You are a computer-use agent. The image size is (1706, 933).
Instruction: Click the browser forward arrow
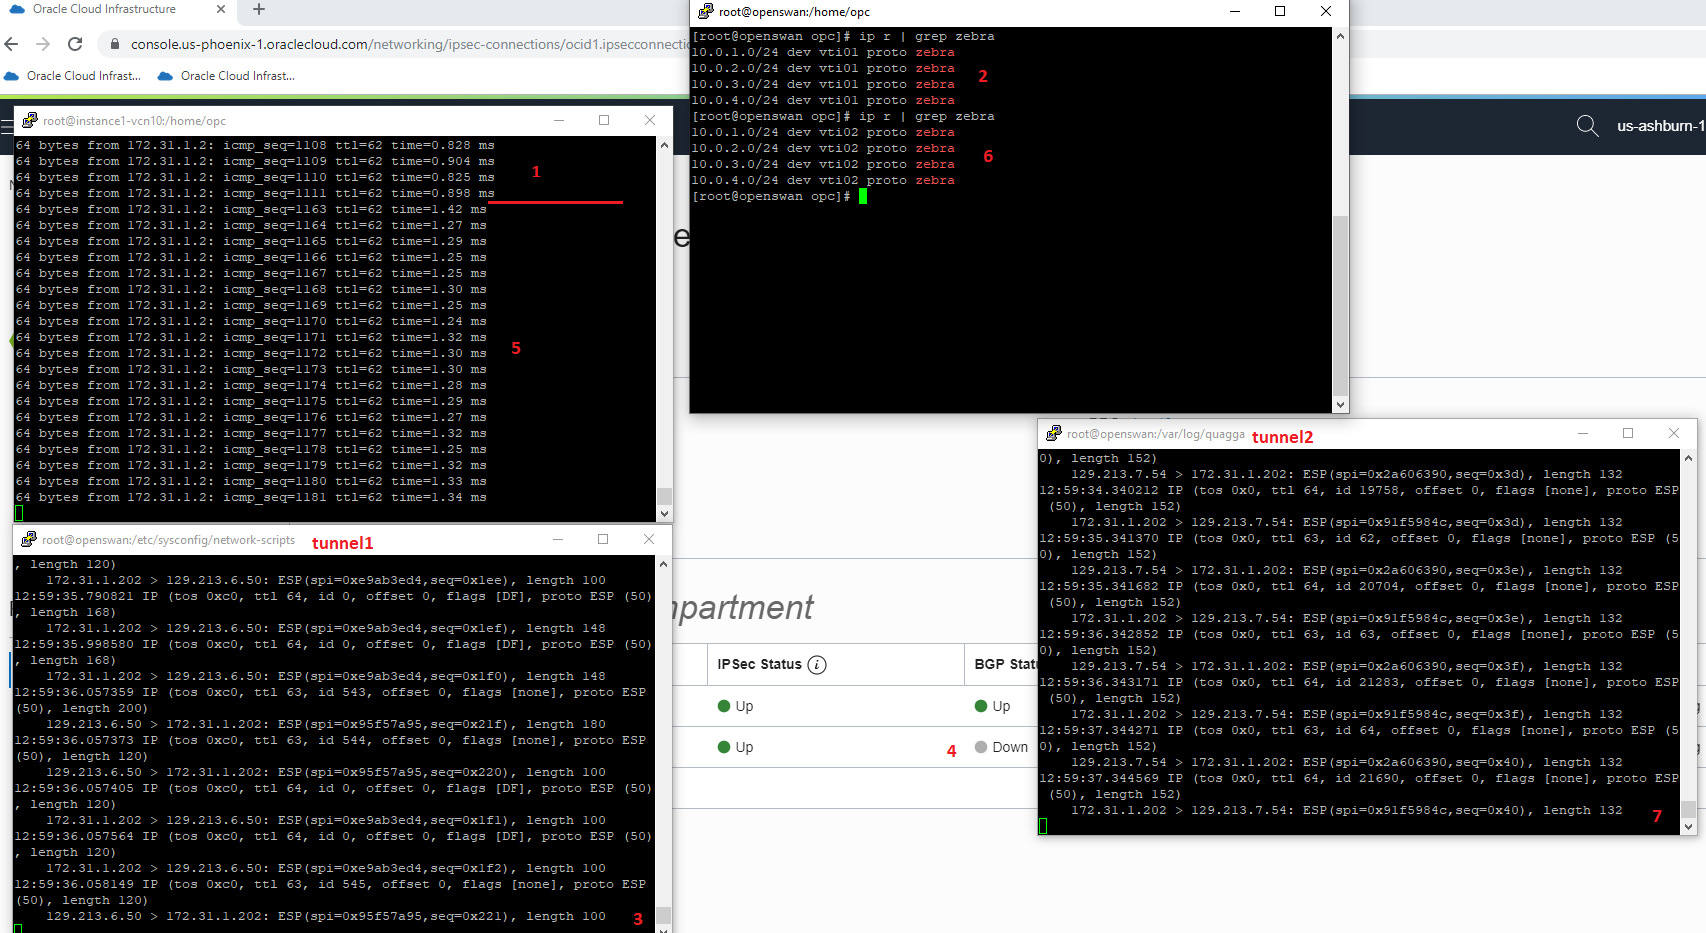point(43,44)
